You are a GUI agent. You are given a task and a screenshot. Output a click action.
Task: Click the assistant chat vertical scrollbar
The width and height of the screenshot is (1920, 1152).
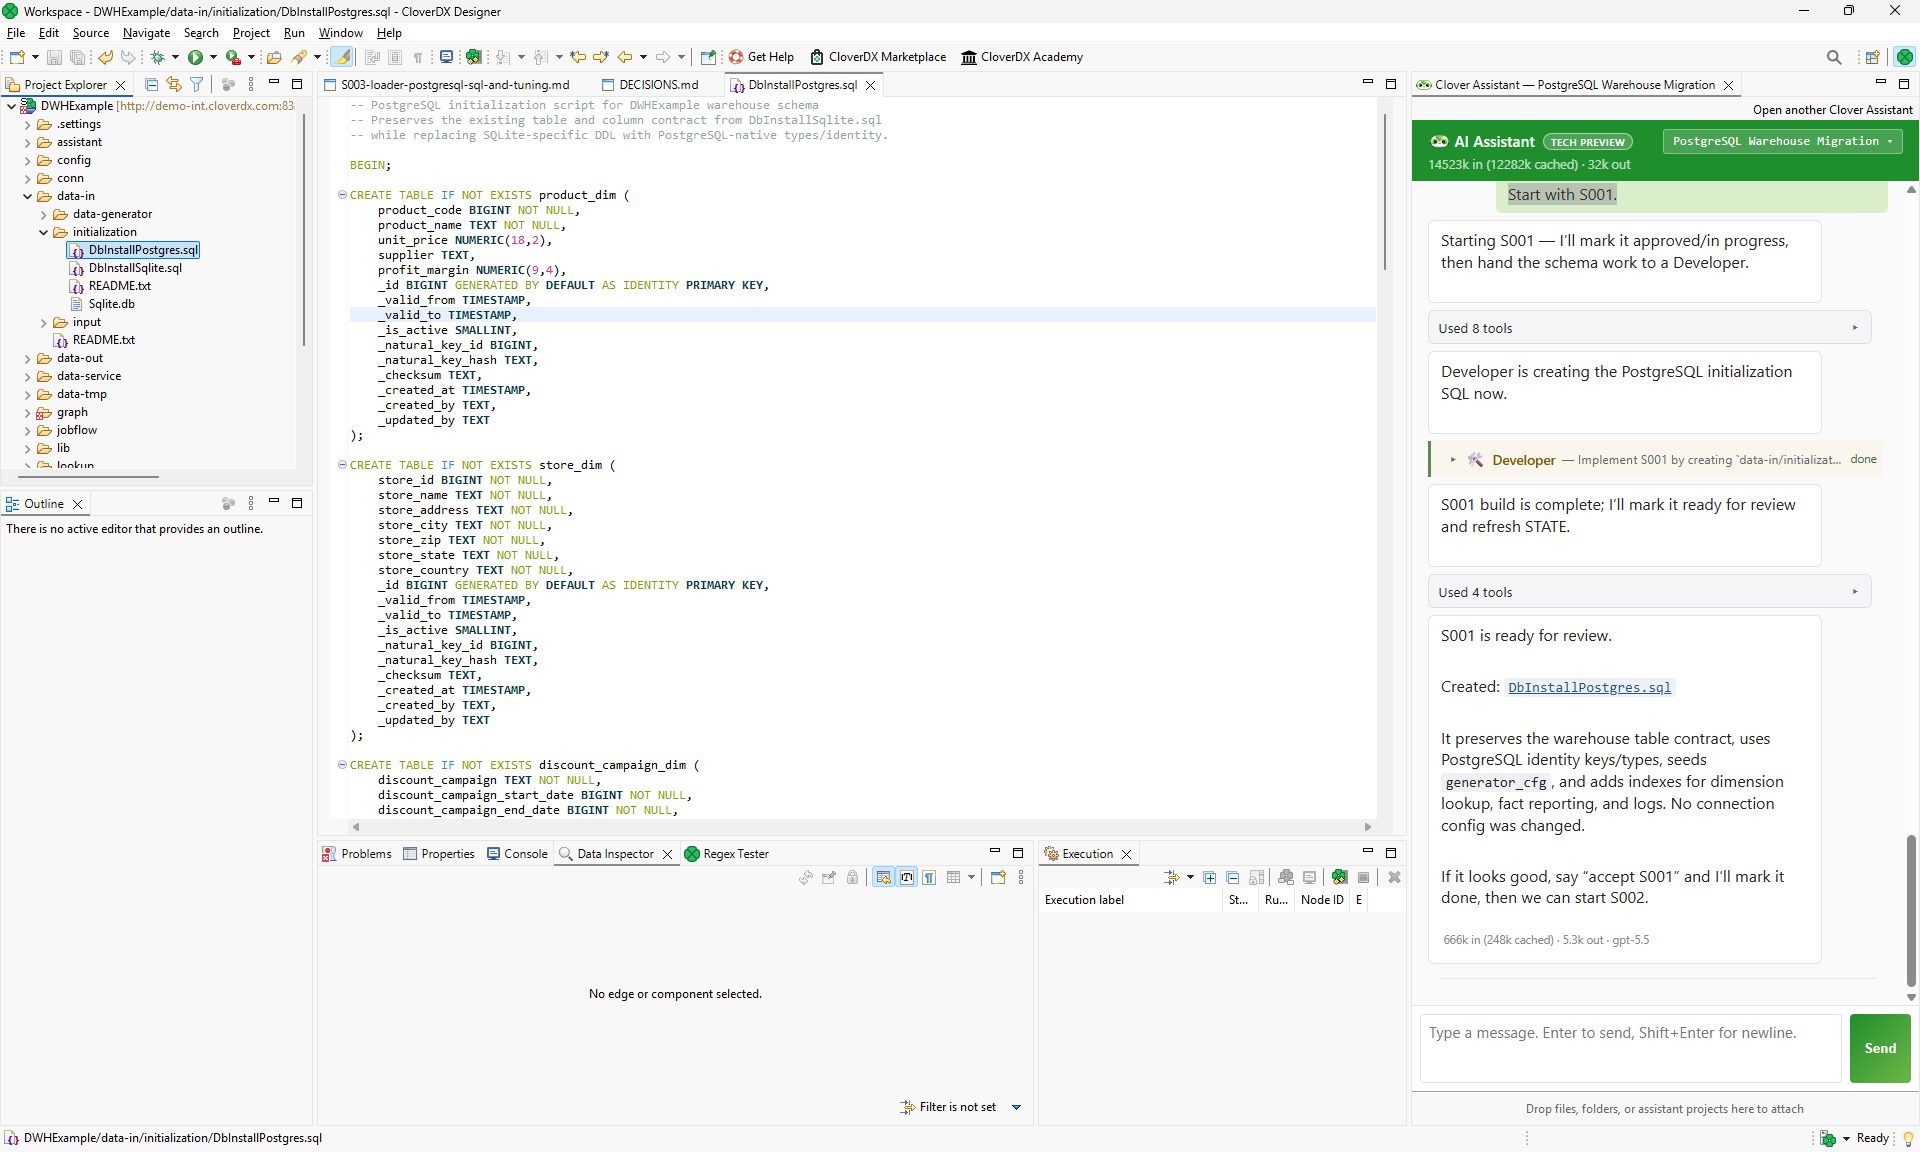1911,910
